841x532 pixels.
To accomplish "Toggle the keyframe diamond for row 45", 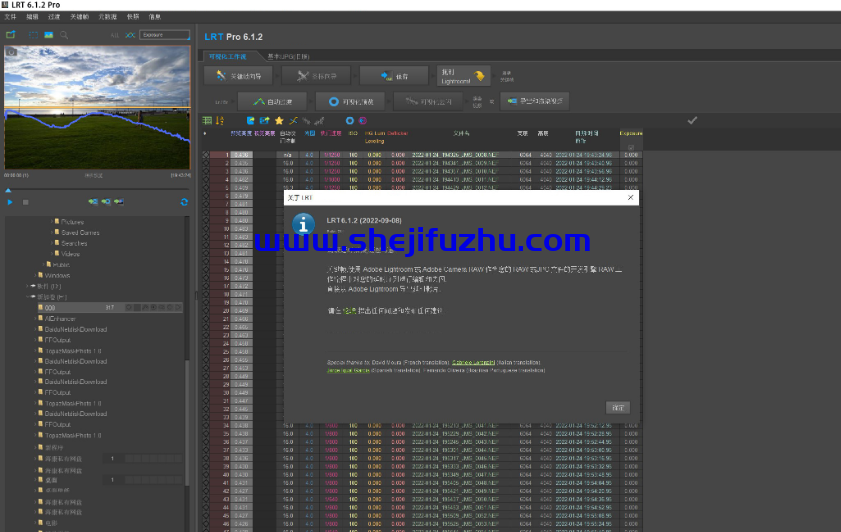I will point(206,516).
